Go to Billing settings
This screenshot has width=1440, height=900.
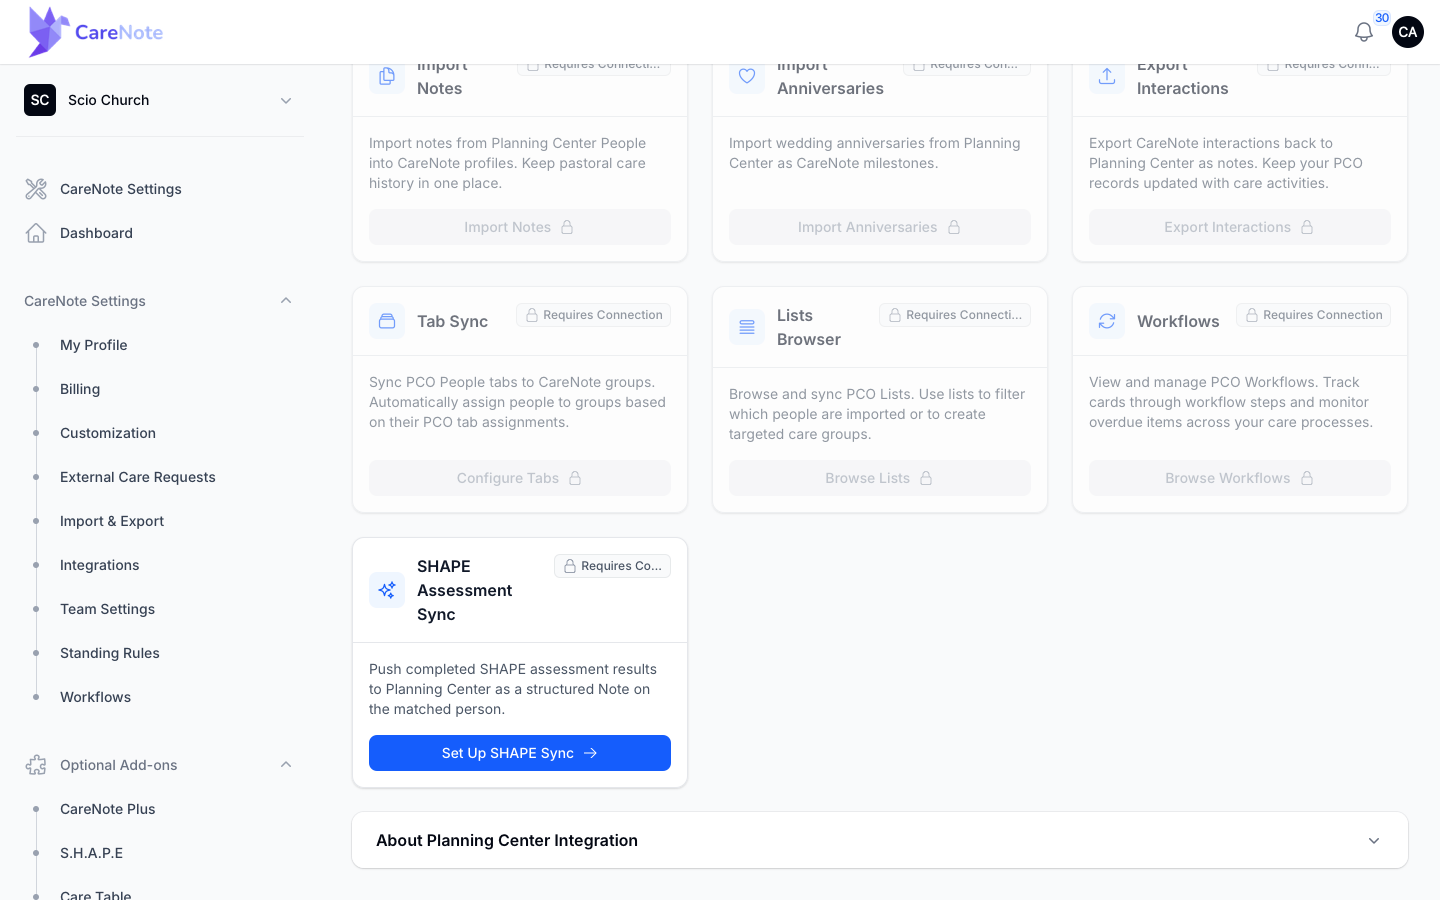[80, 389]
